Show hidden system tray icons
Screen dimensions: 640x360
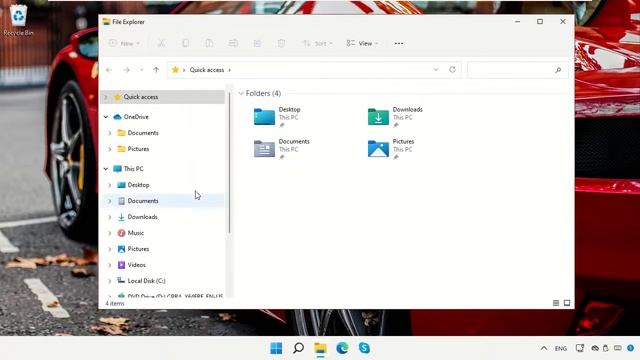coord(544,348)
